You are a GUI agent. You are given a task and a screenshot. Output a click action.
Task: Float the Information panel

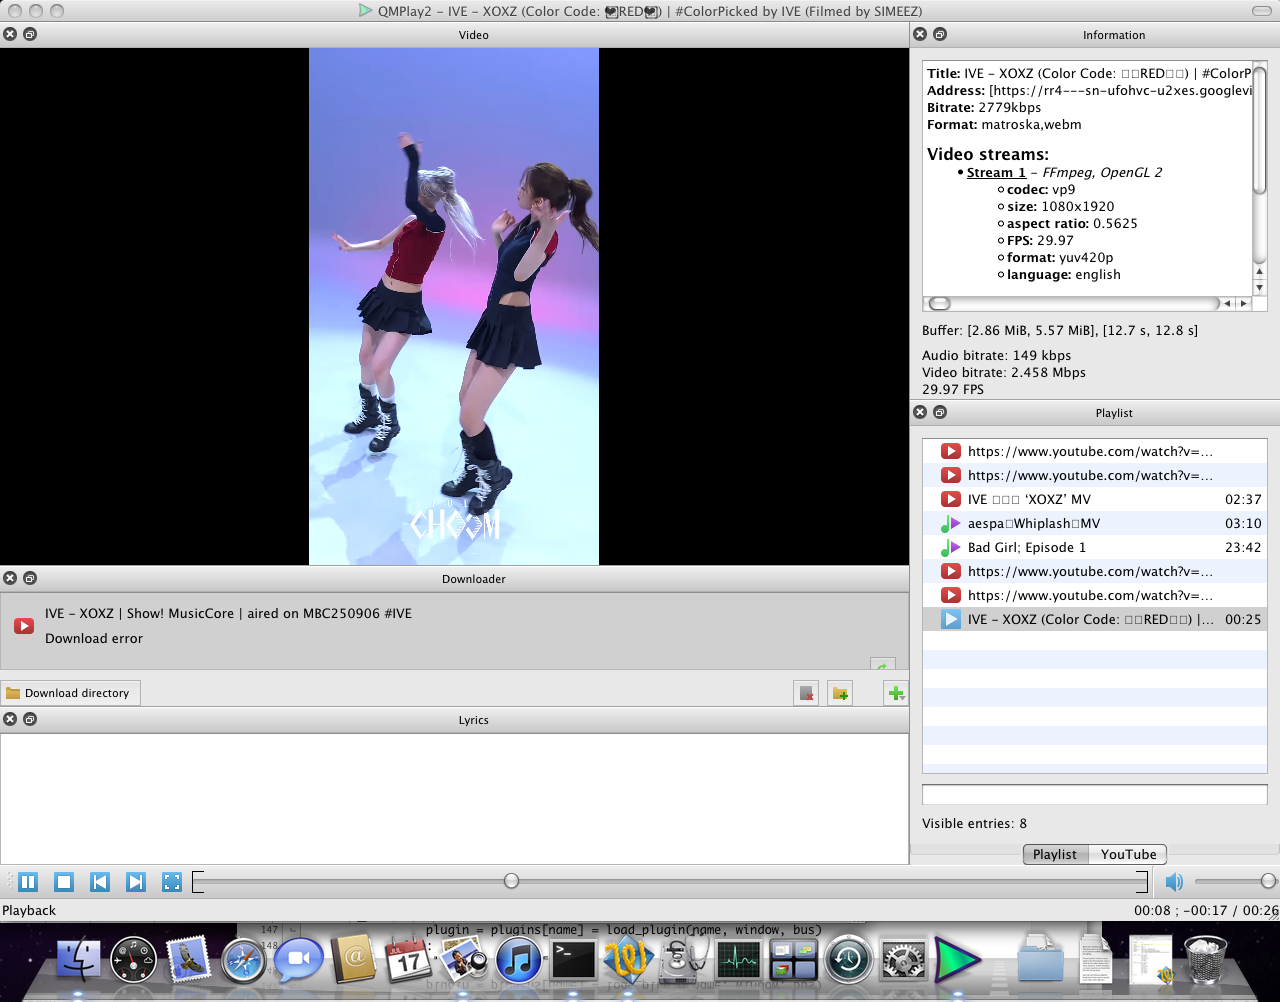pos(940,34)
